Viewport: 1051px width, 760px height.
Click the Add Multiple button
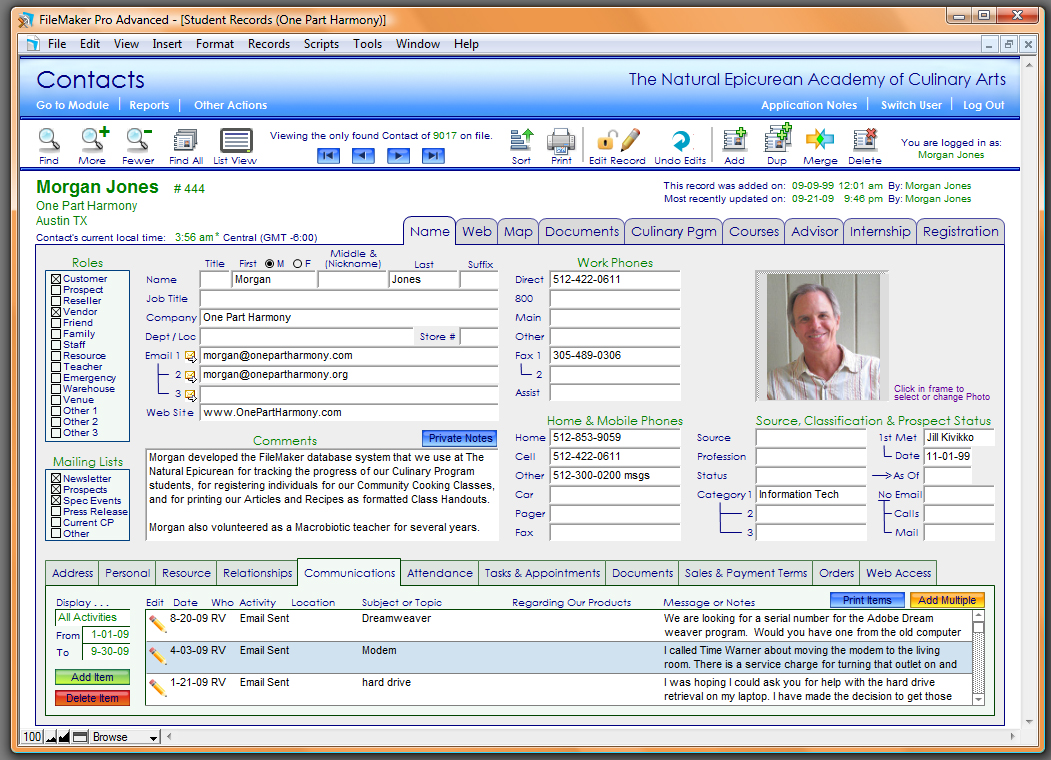point(947,600)
